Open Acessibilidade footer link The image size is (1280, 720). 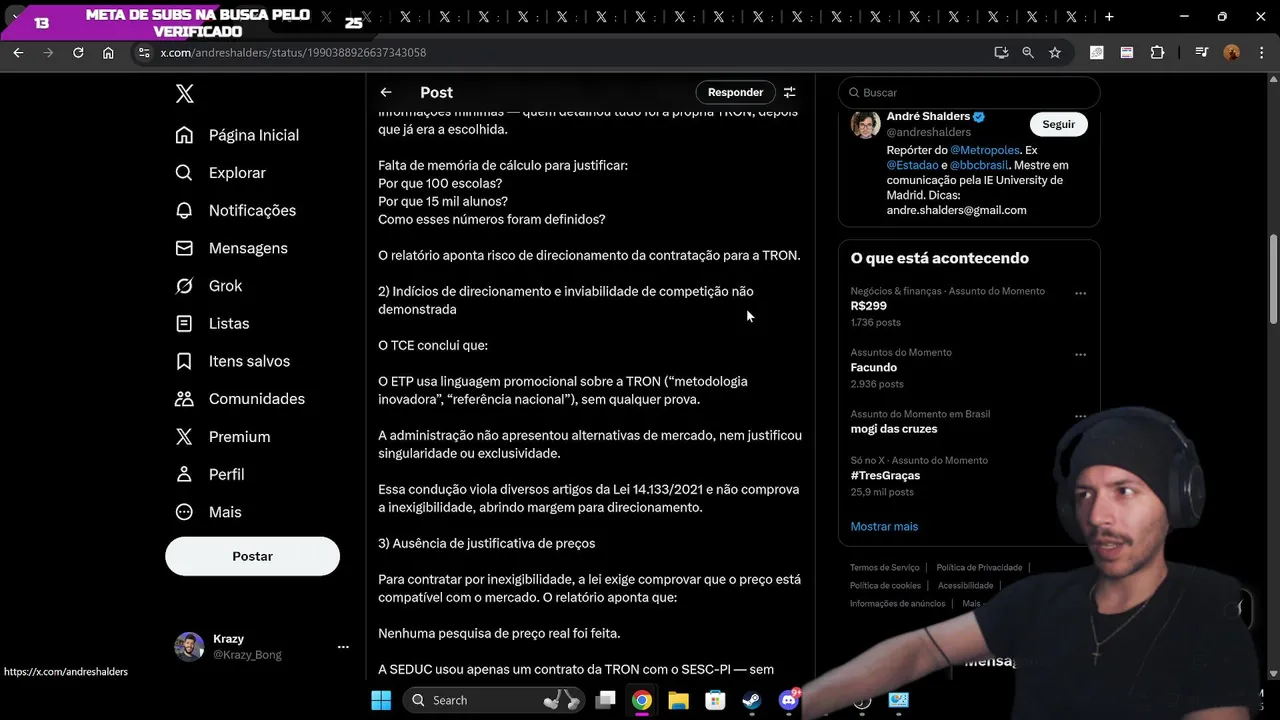click(x=965, y=586)
